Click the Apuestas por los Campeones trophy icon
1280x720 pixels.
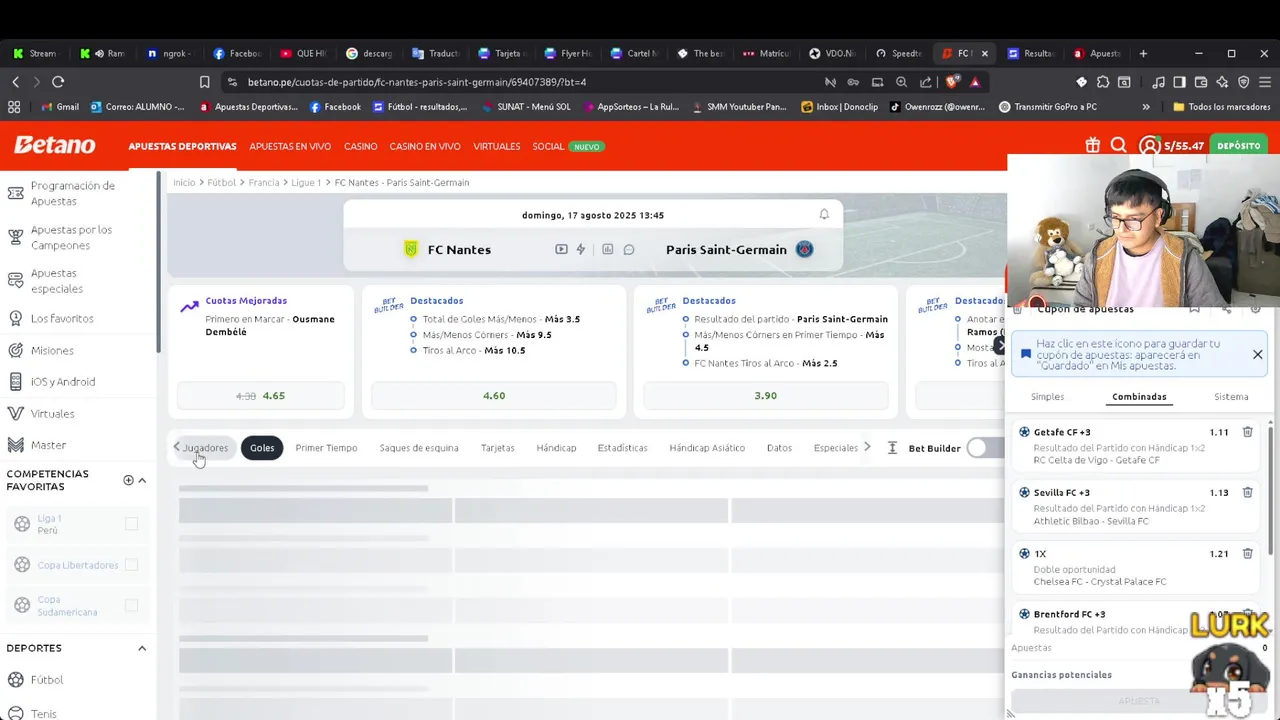click(15, 237)
